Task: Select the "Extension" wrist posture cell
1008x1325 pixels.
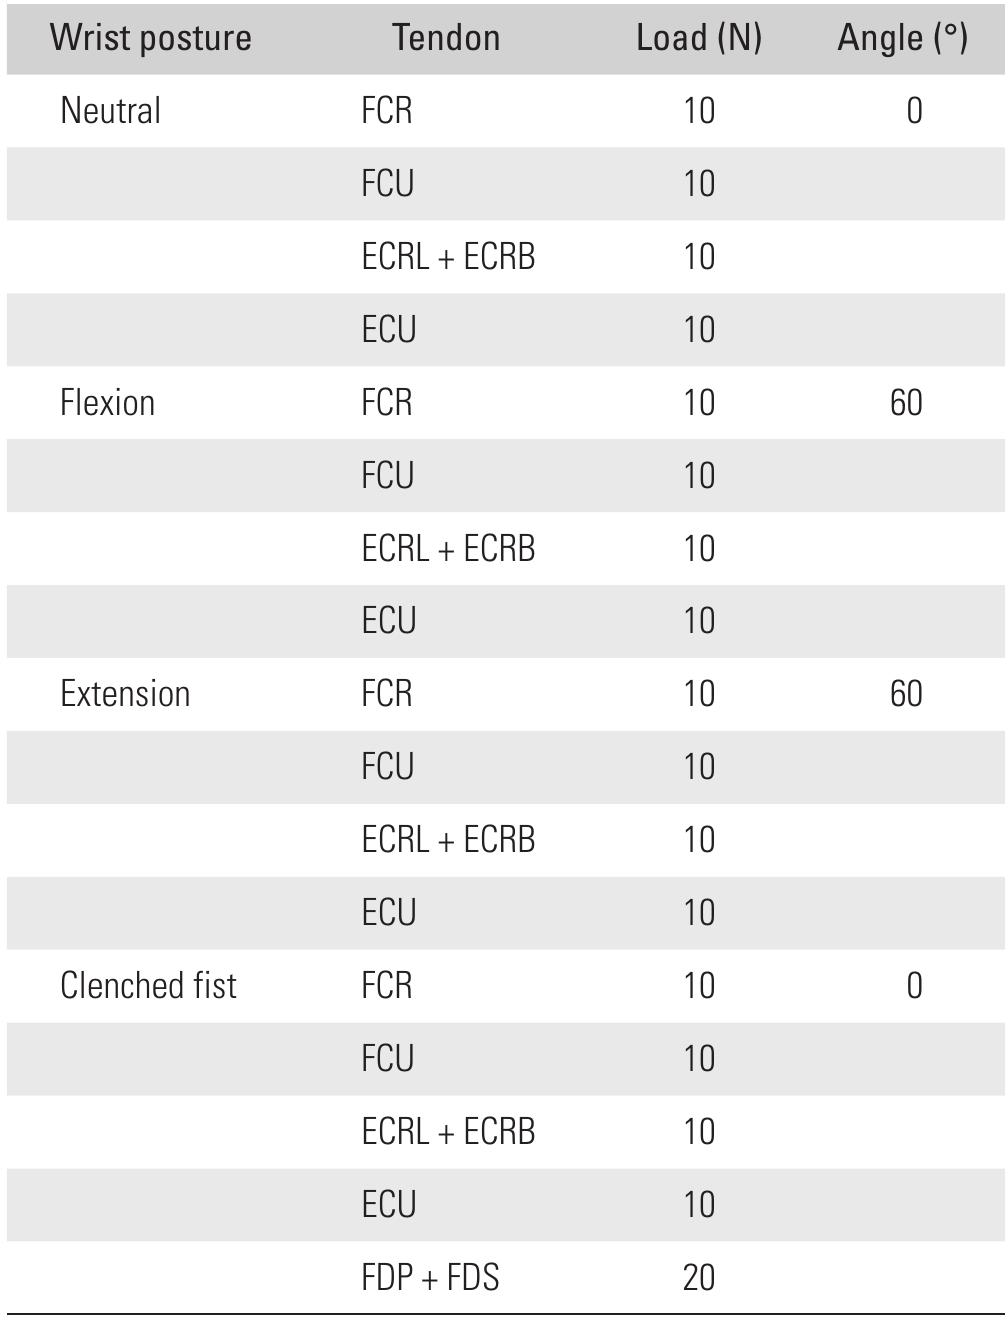Action: click(x=125, y=694)
